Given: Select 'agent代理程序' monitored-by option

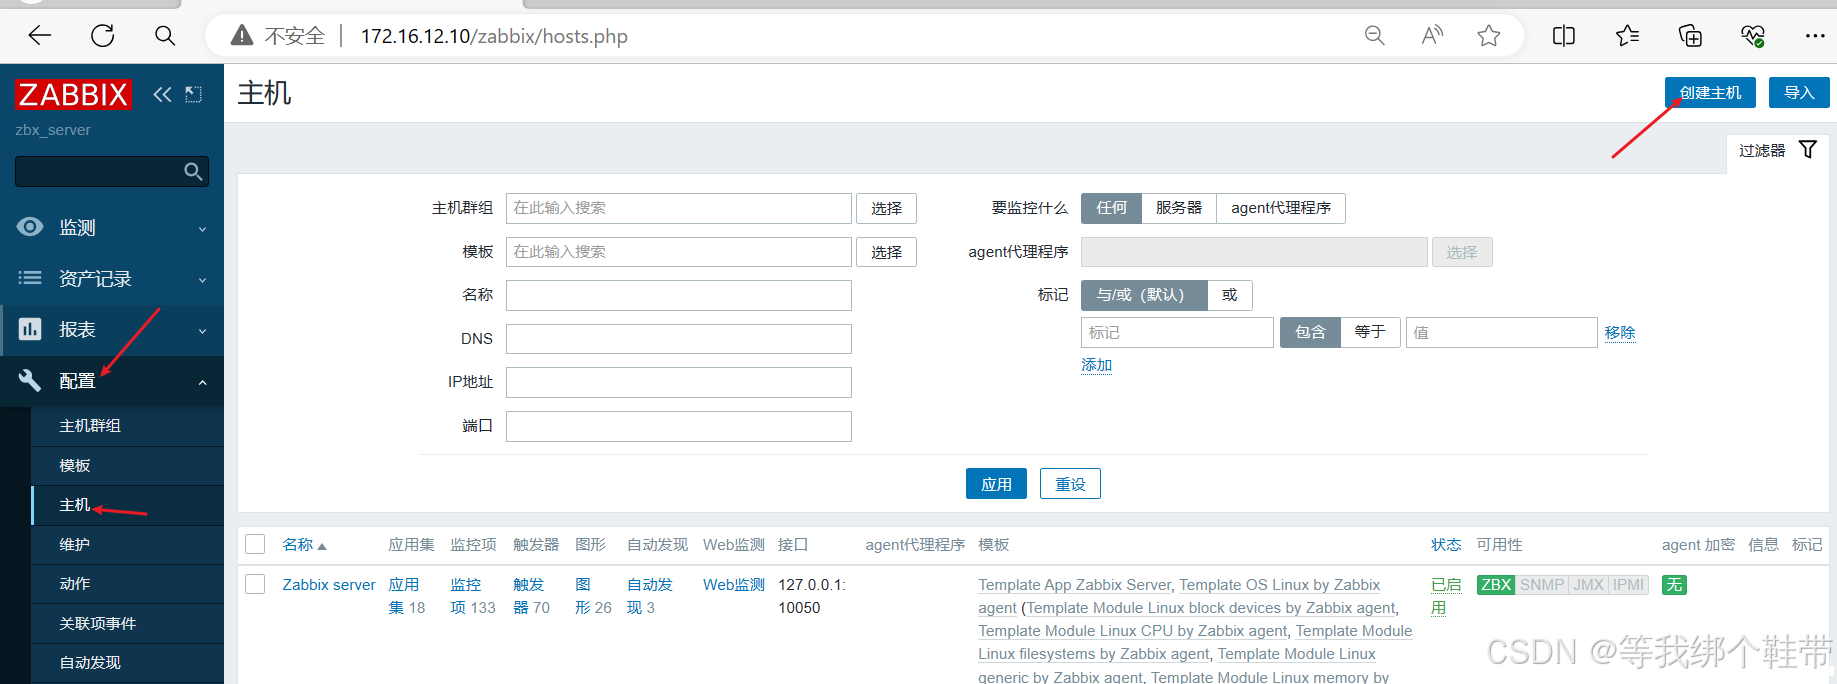Looking at the screenshot, I should click(1281, 208).
